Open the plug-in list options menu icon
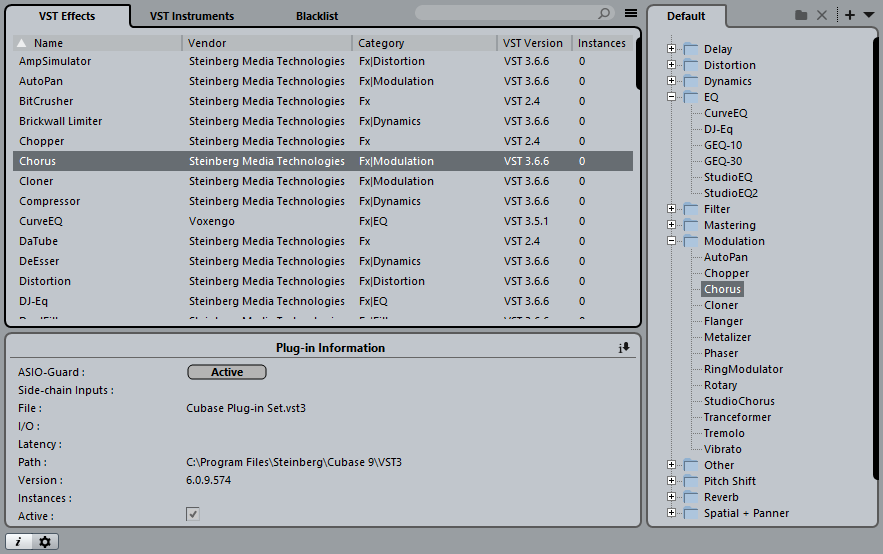This screenshot has height=554, width=883. (x=631, y=13)
